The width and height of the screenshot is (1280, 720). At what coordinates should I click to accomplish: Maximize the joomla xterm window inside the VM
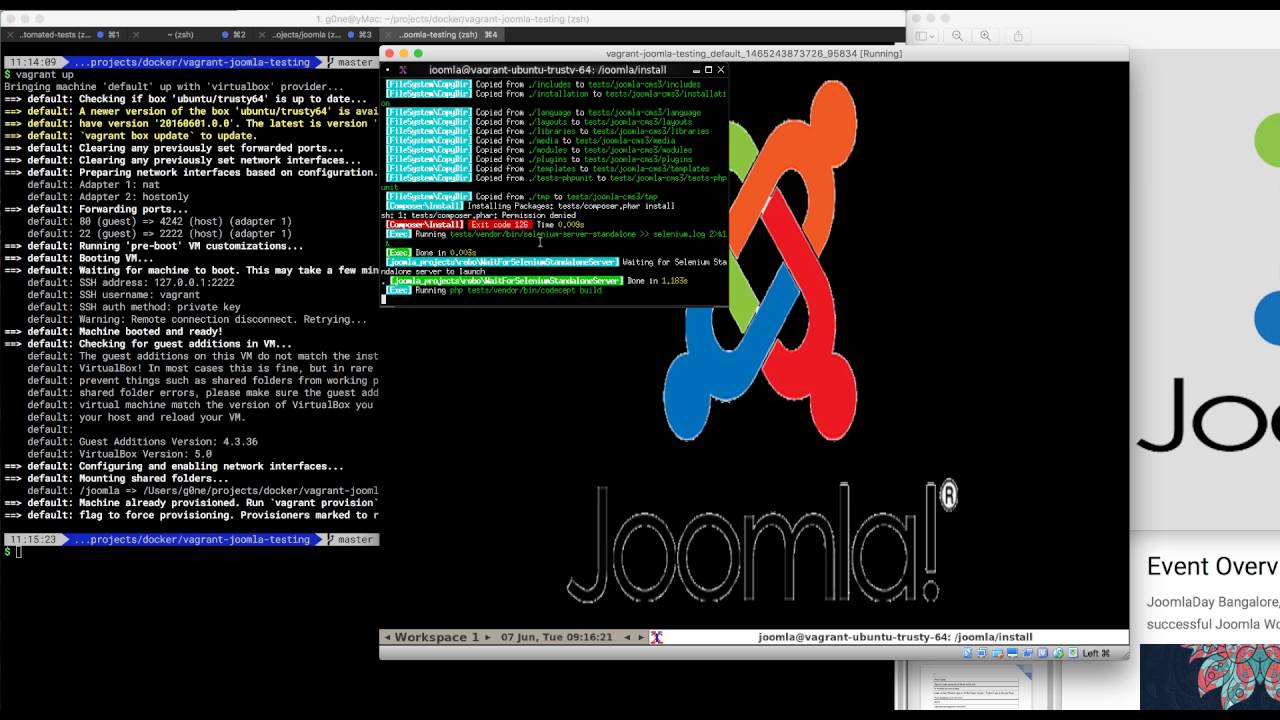point(708,70)
